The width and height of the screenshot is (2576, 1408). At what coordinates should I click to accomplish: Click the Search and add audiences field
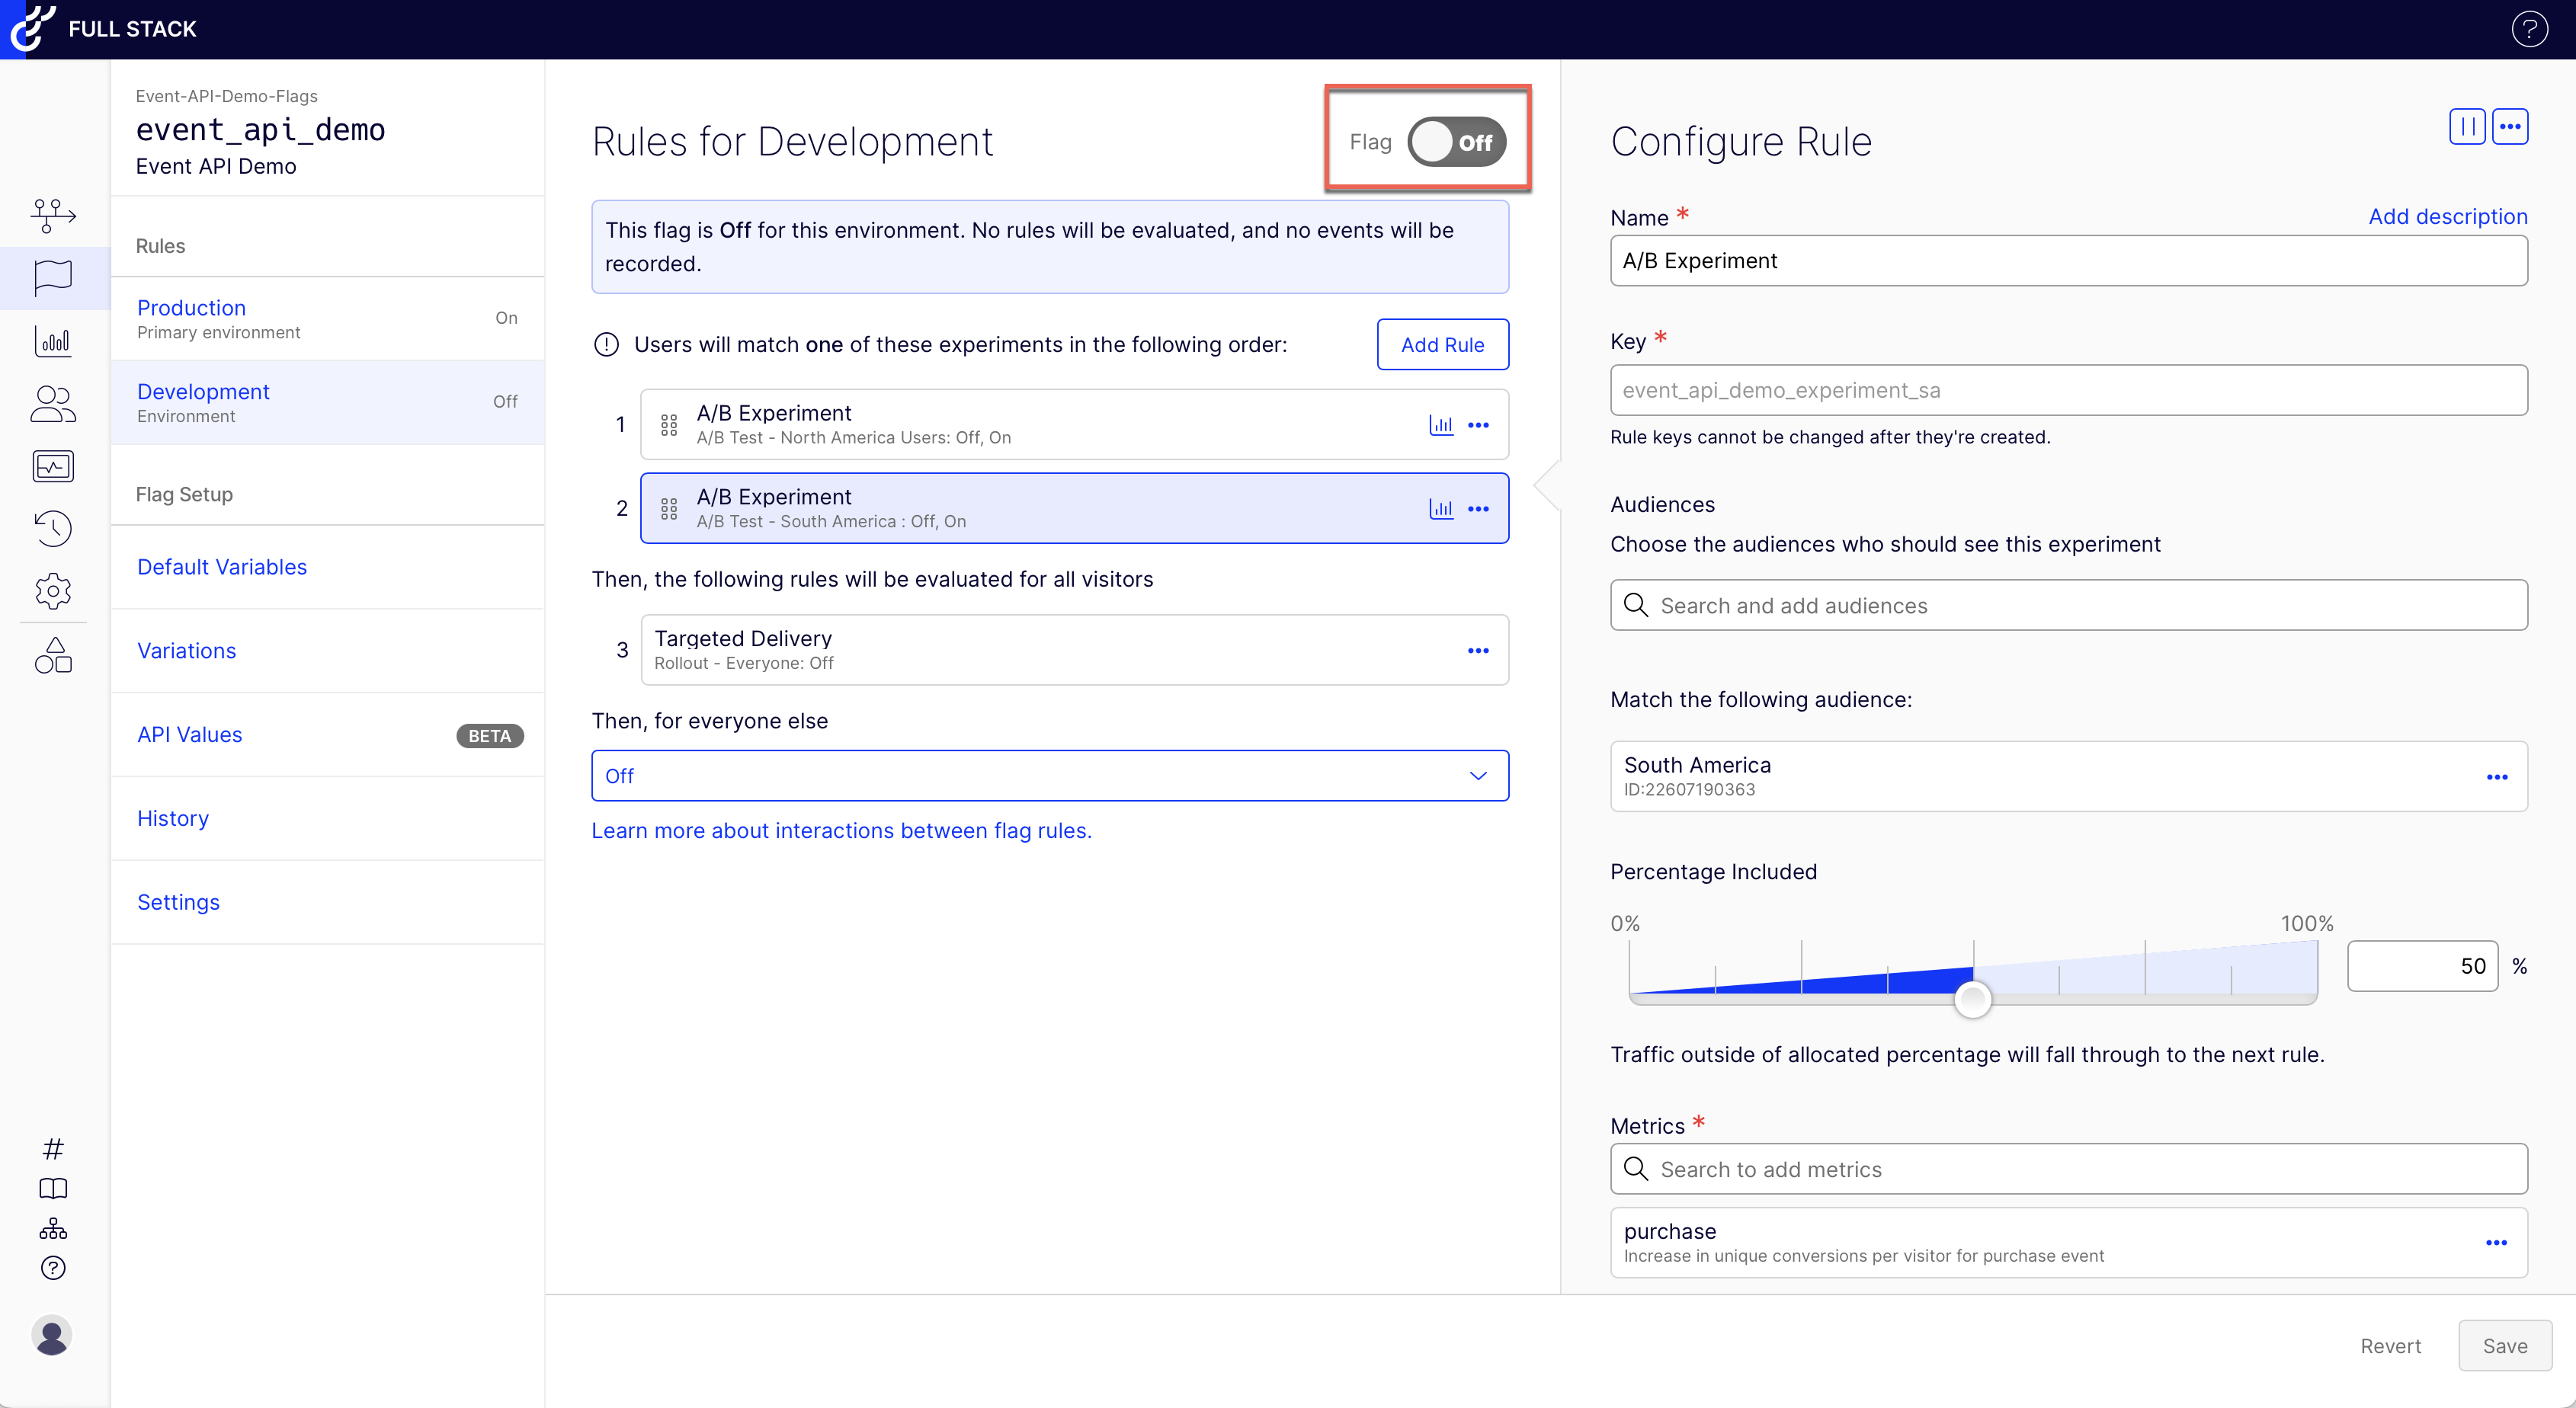pos(2068,606)
